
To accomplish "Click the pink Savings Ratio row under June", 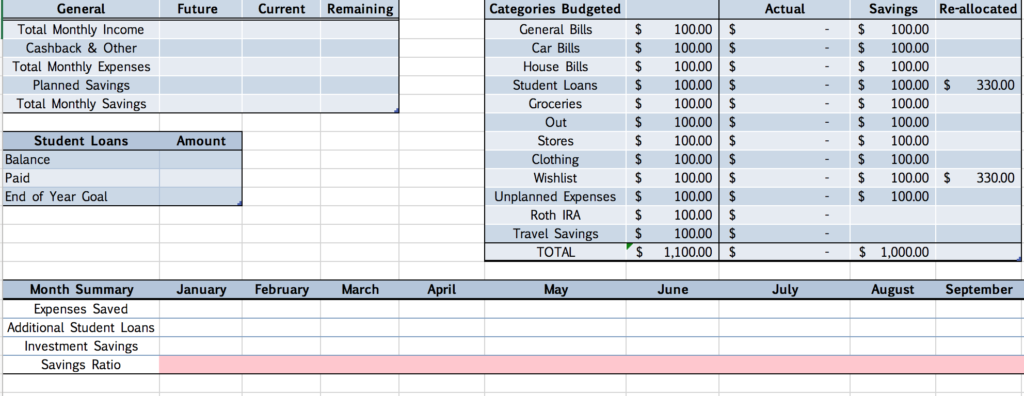I will [x=673, y=365].
